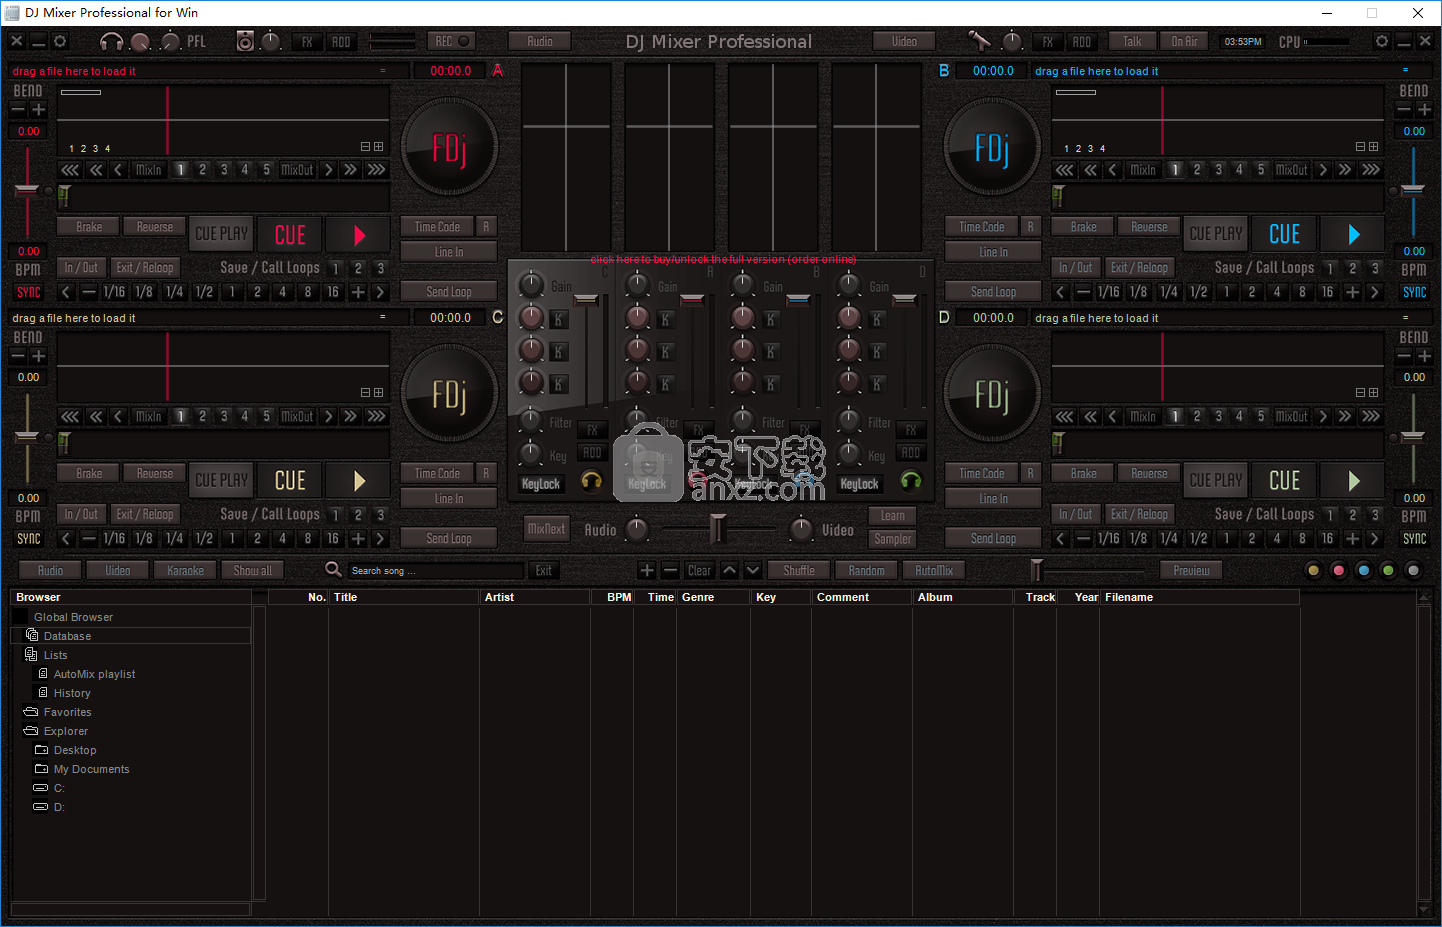
Task: Click deck A jog wheel disc
Action: (x=449, y=148)
